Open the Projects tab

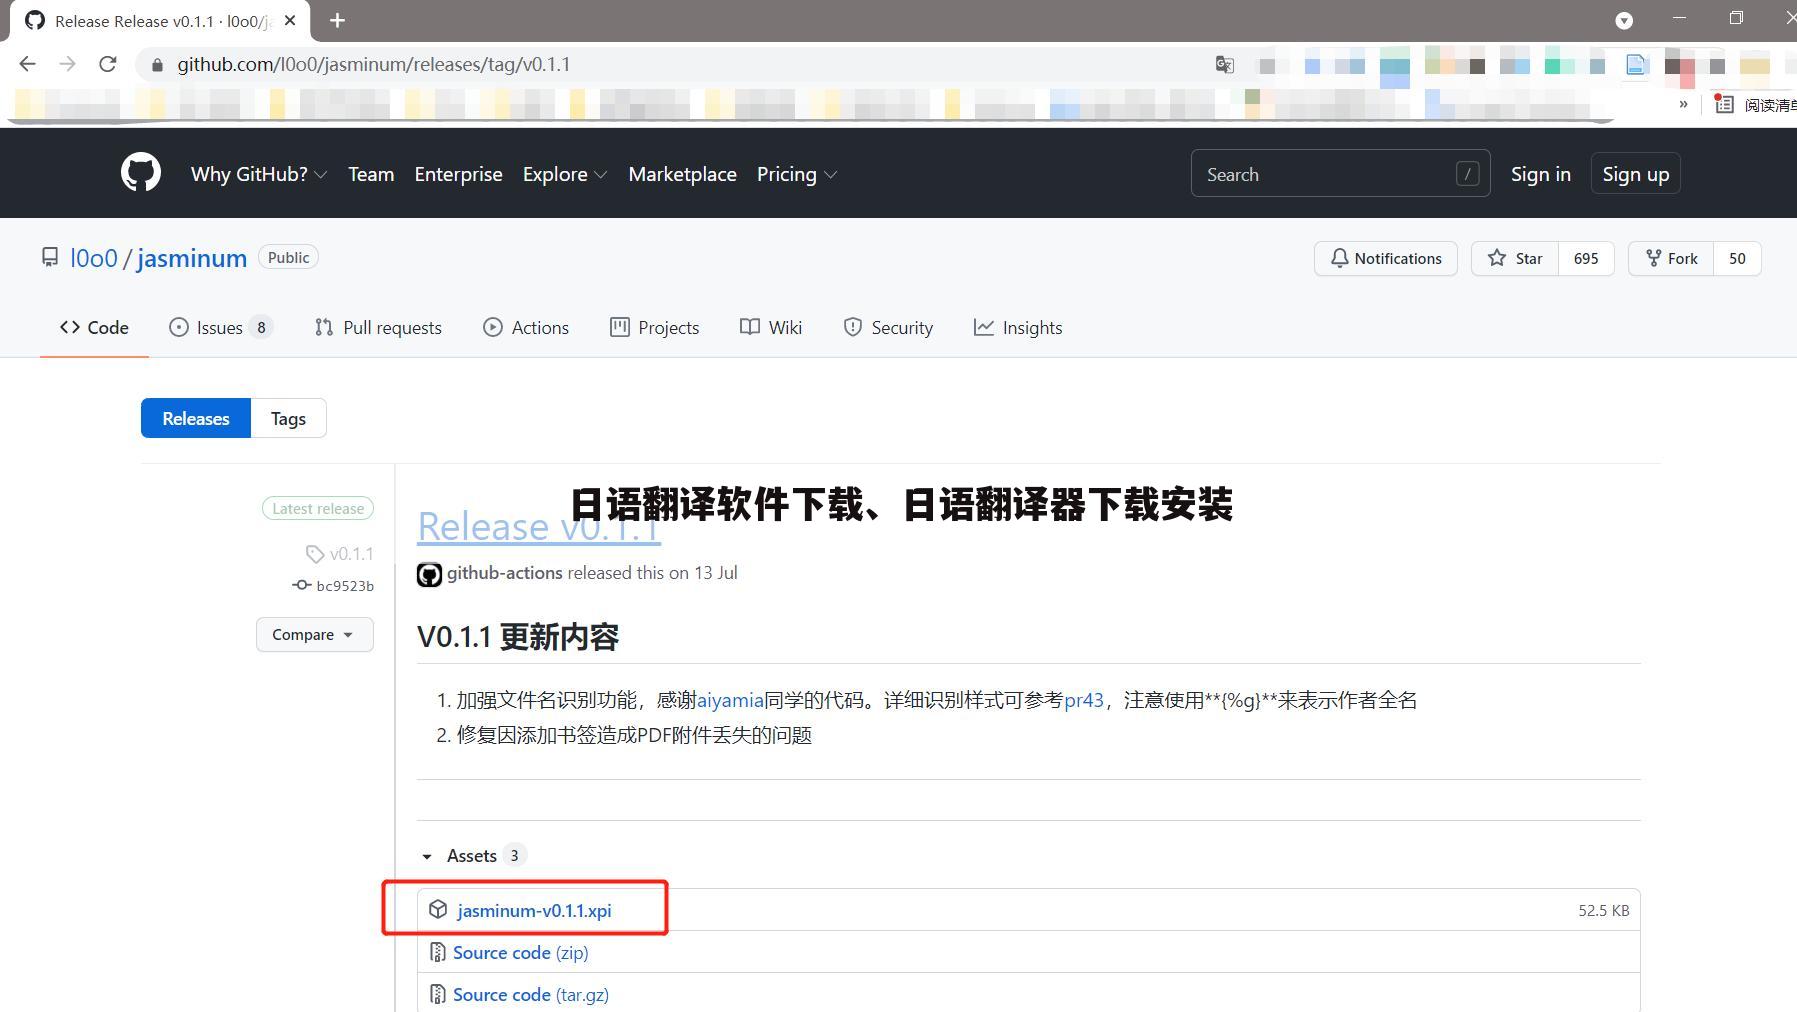click(x=654, y=327)
